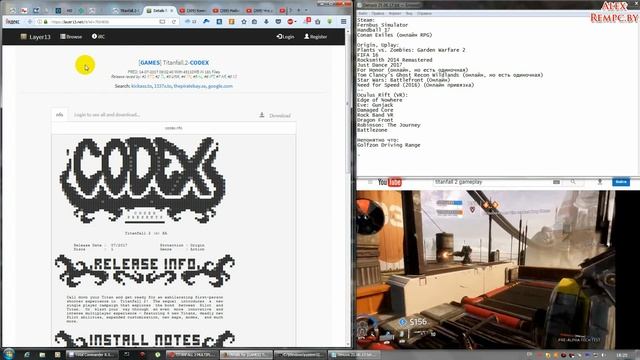Click the green padlock in the address bar
640x360 pixels.
point(46,22)
